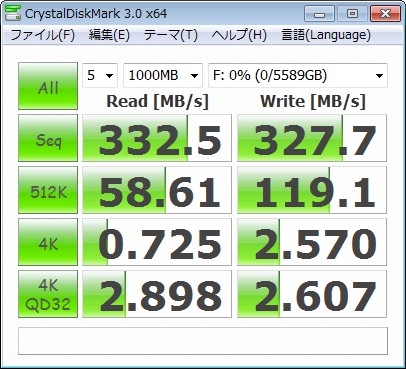The width and height of the screenshot is (406, 369).
Task: Open the ファイル(F) menu
Action: tap(43, 35)
